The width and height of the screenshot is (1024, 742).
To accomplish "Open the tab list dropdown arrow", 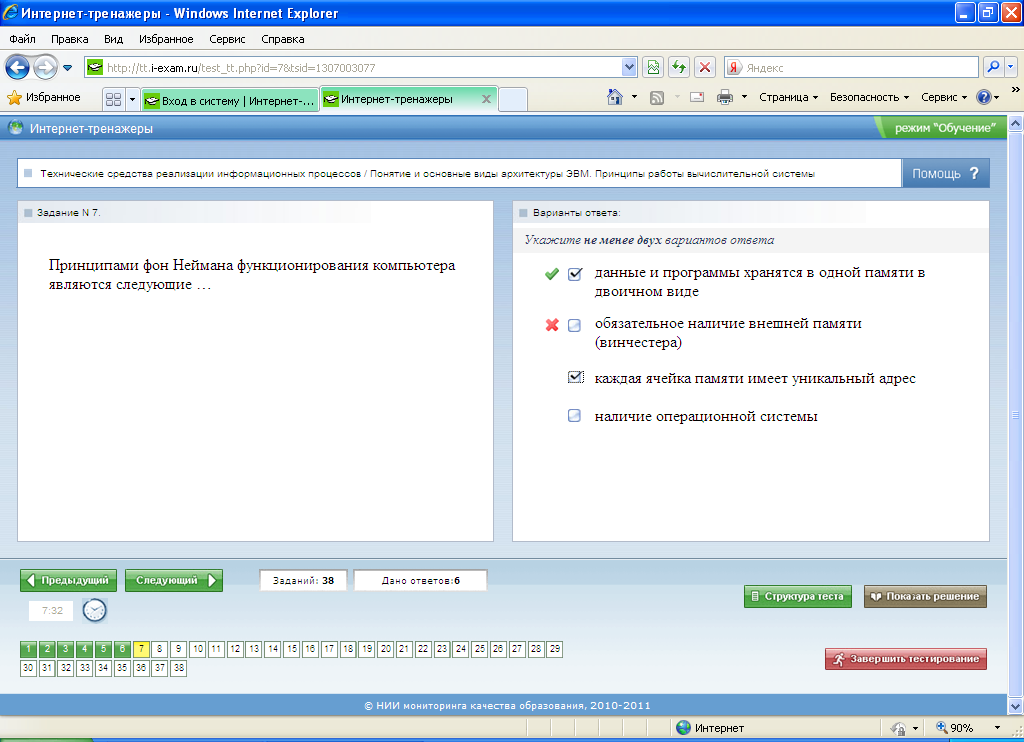I will tap(132, 99).
